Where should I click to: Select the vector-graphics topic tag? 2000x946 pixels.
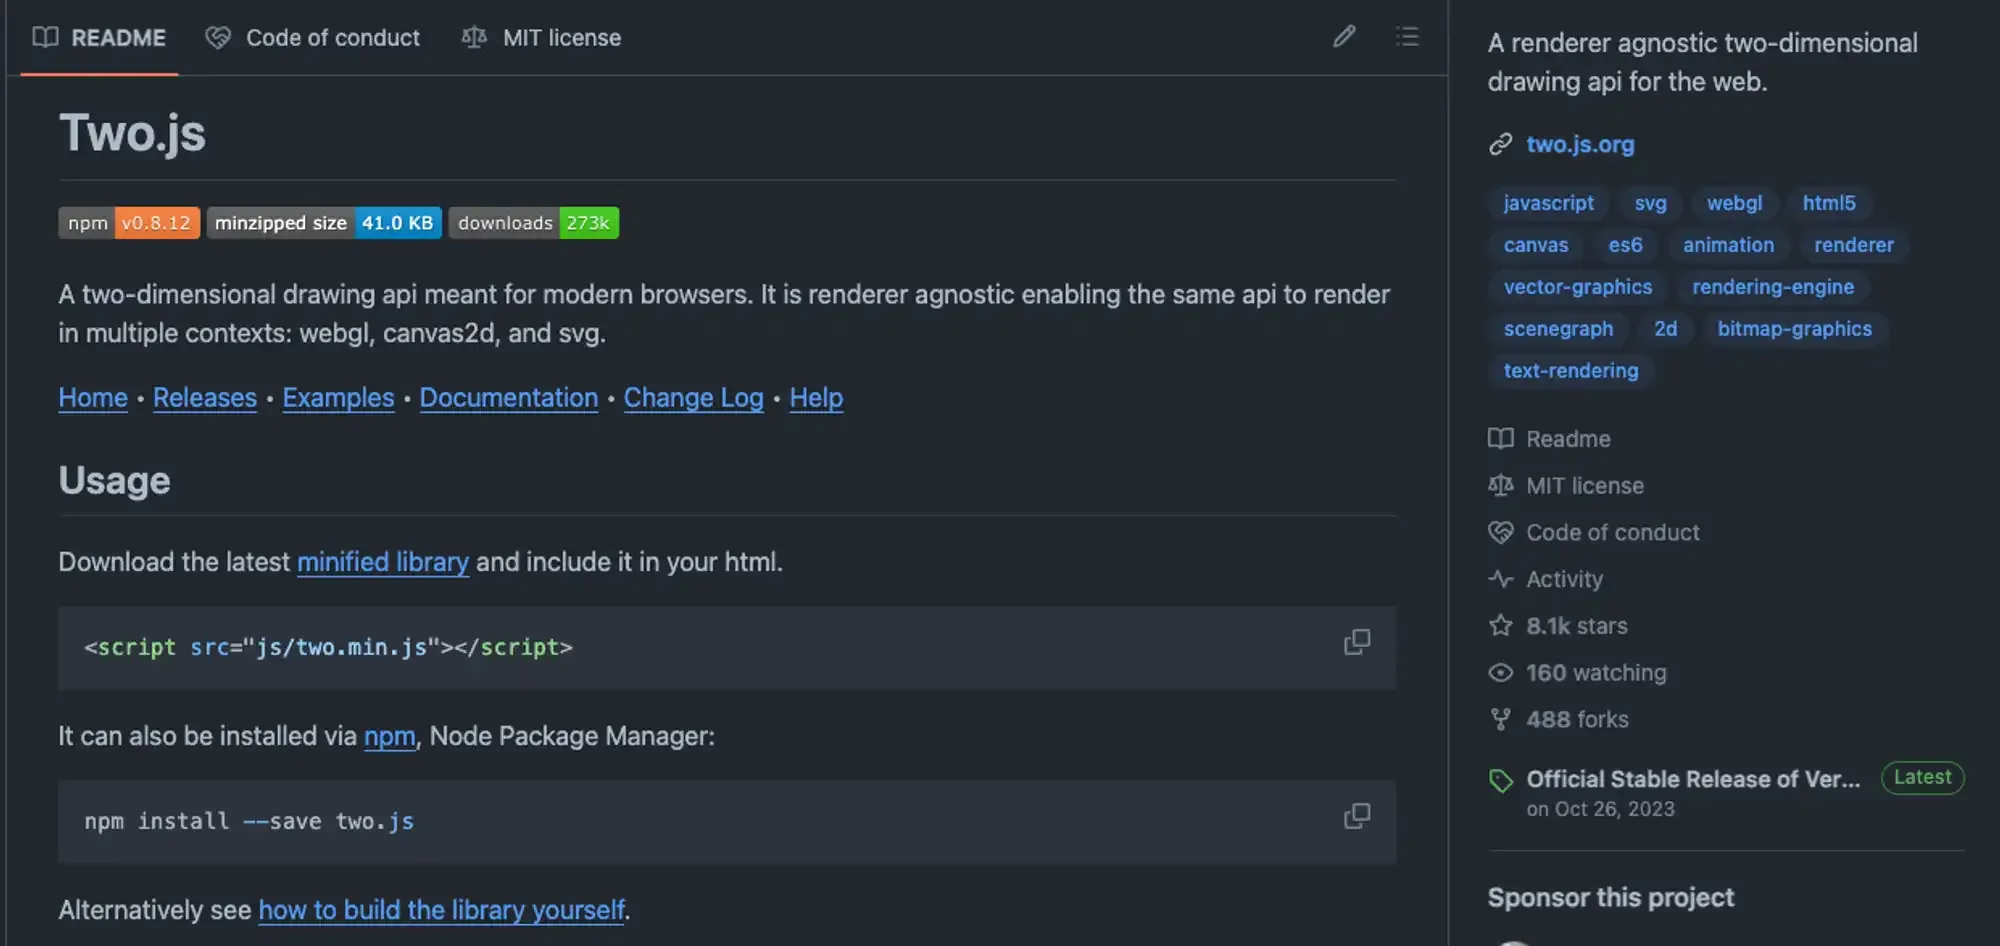click(1577, 287)
